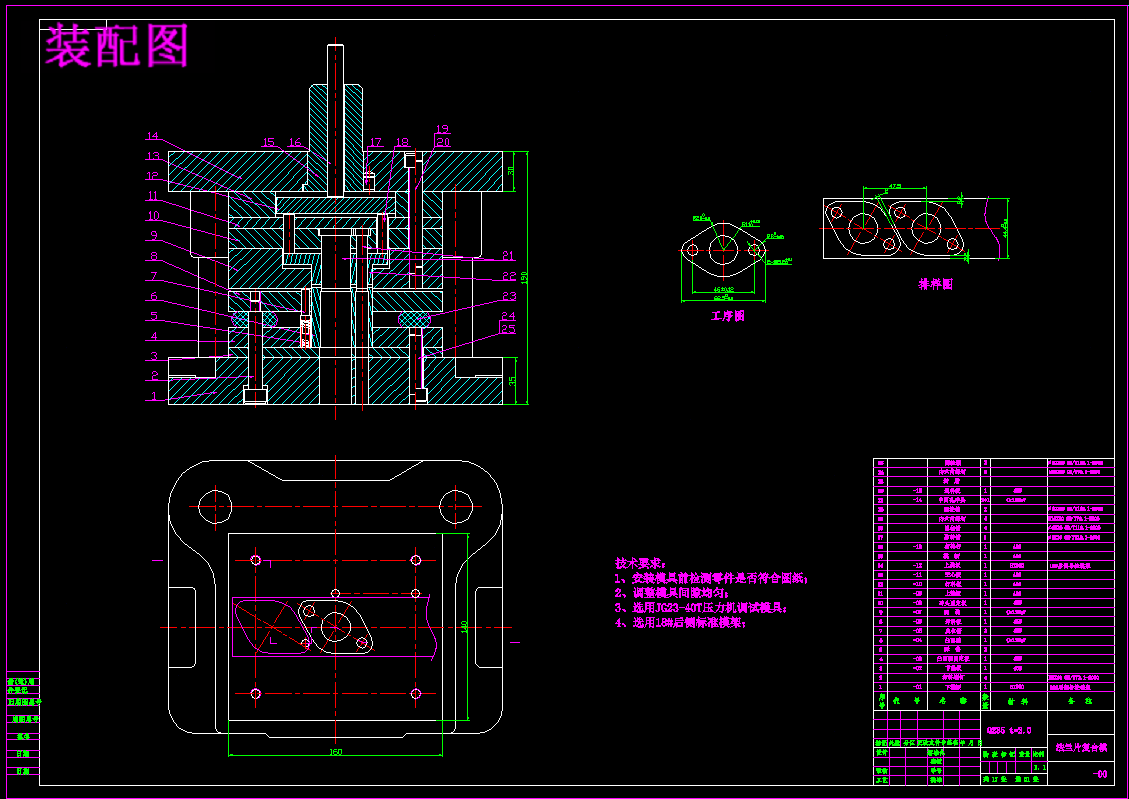
Task: Click the 35 lower plate thickness dimension
Action: tap(511, 381)
